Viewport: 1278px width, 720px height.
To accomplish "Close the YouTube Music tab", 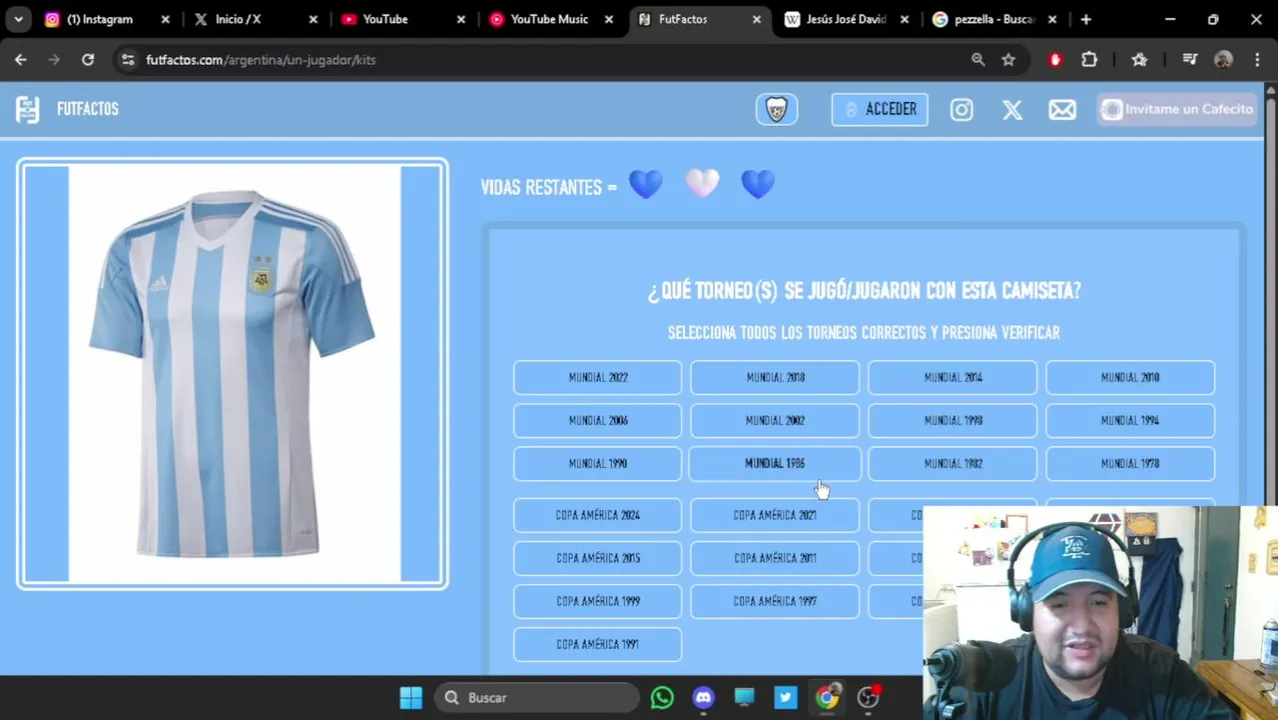I will tap(608, 19).
